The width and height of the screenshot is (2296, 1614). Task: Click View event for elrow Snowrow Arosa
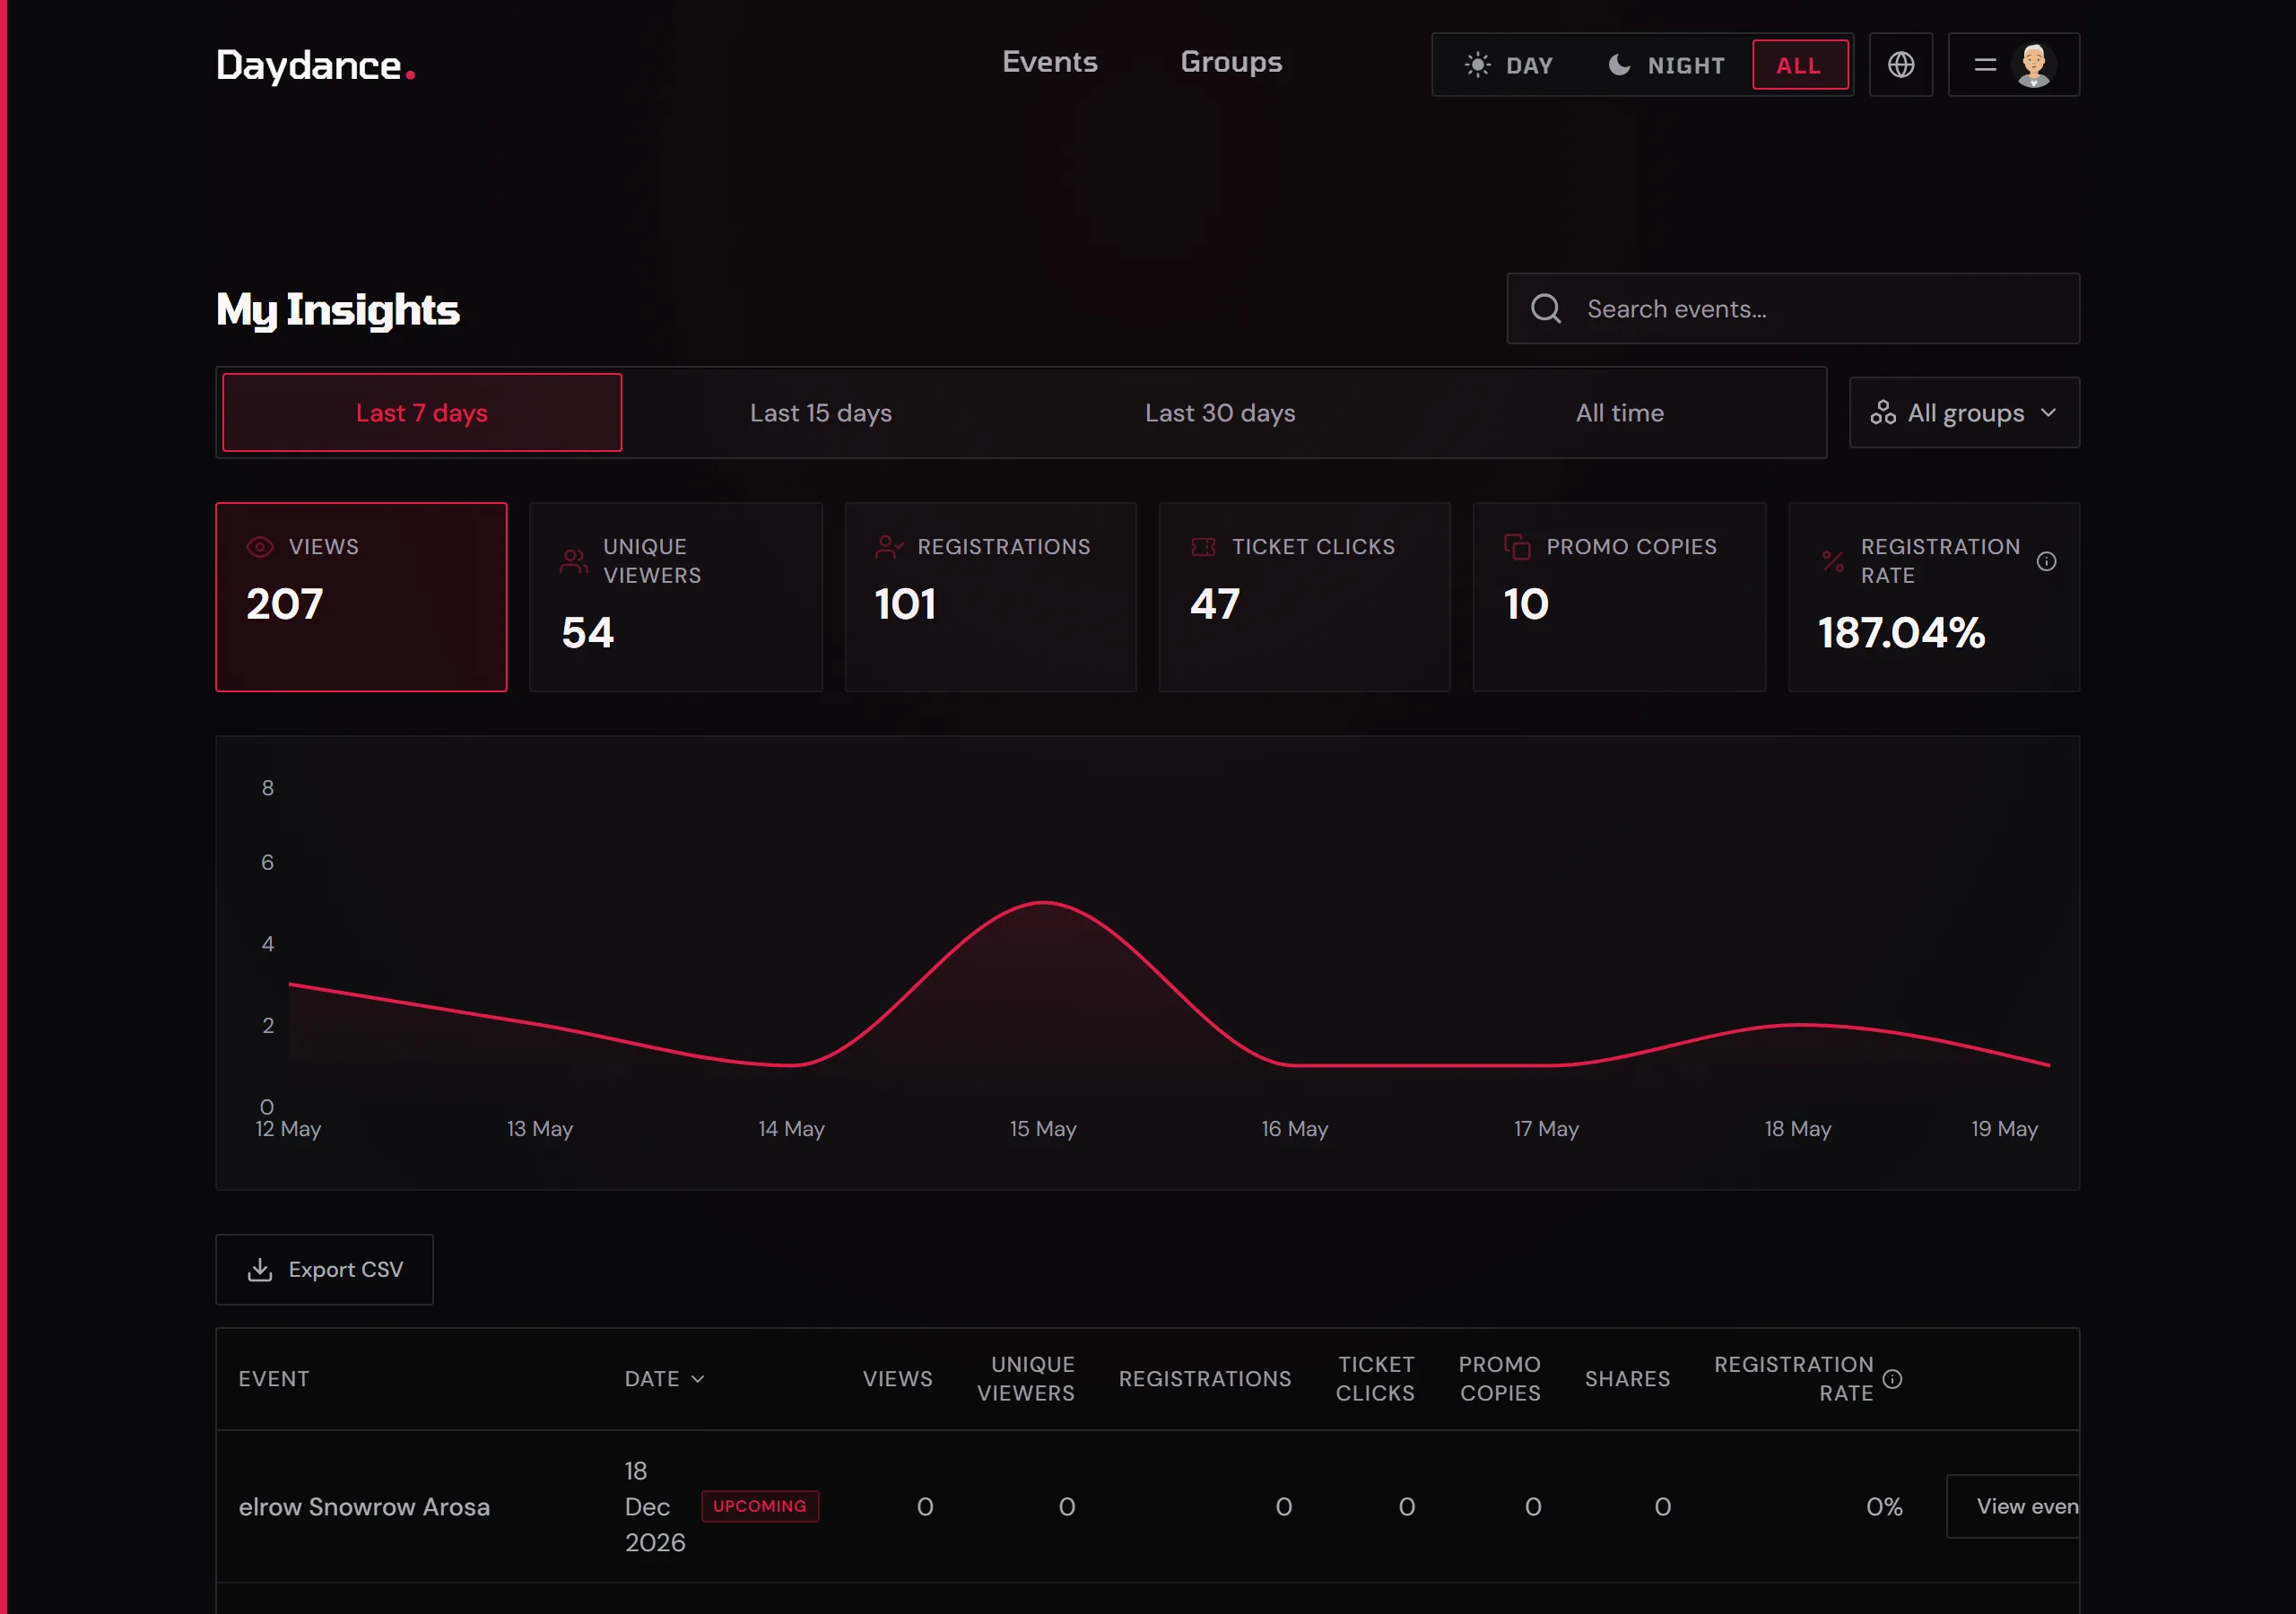click(2013, 1506)
